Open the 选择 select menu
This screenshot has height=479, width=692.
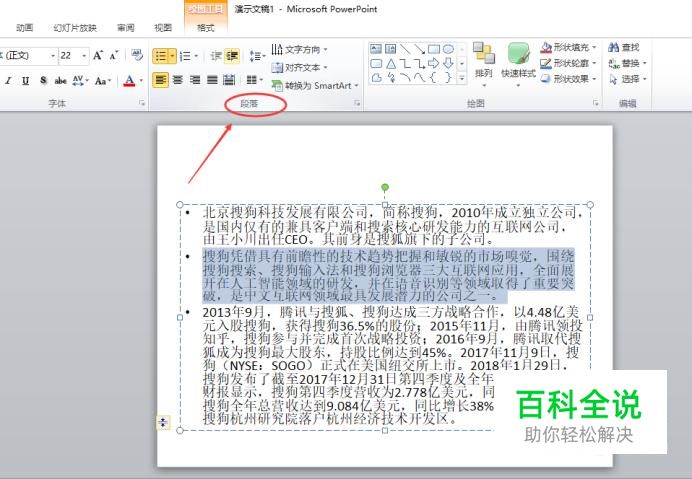coord(627,79)
